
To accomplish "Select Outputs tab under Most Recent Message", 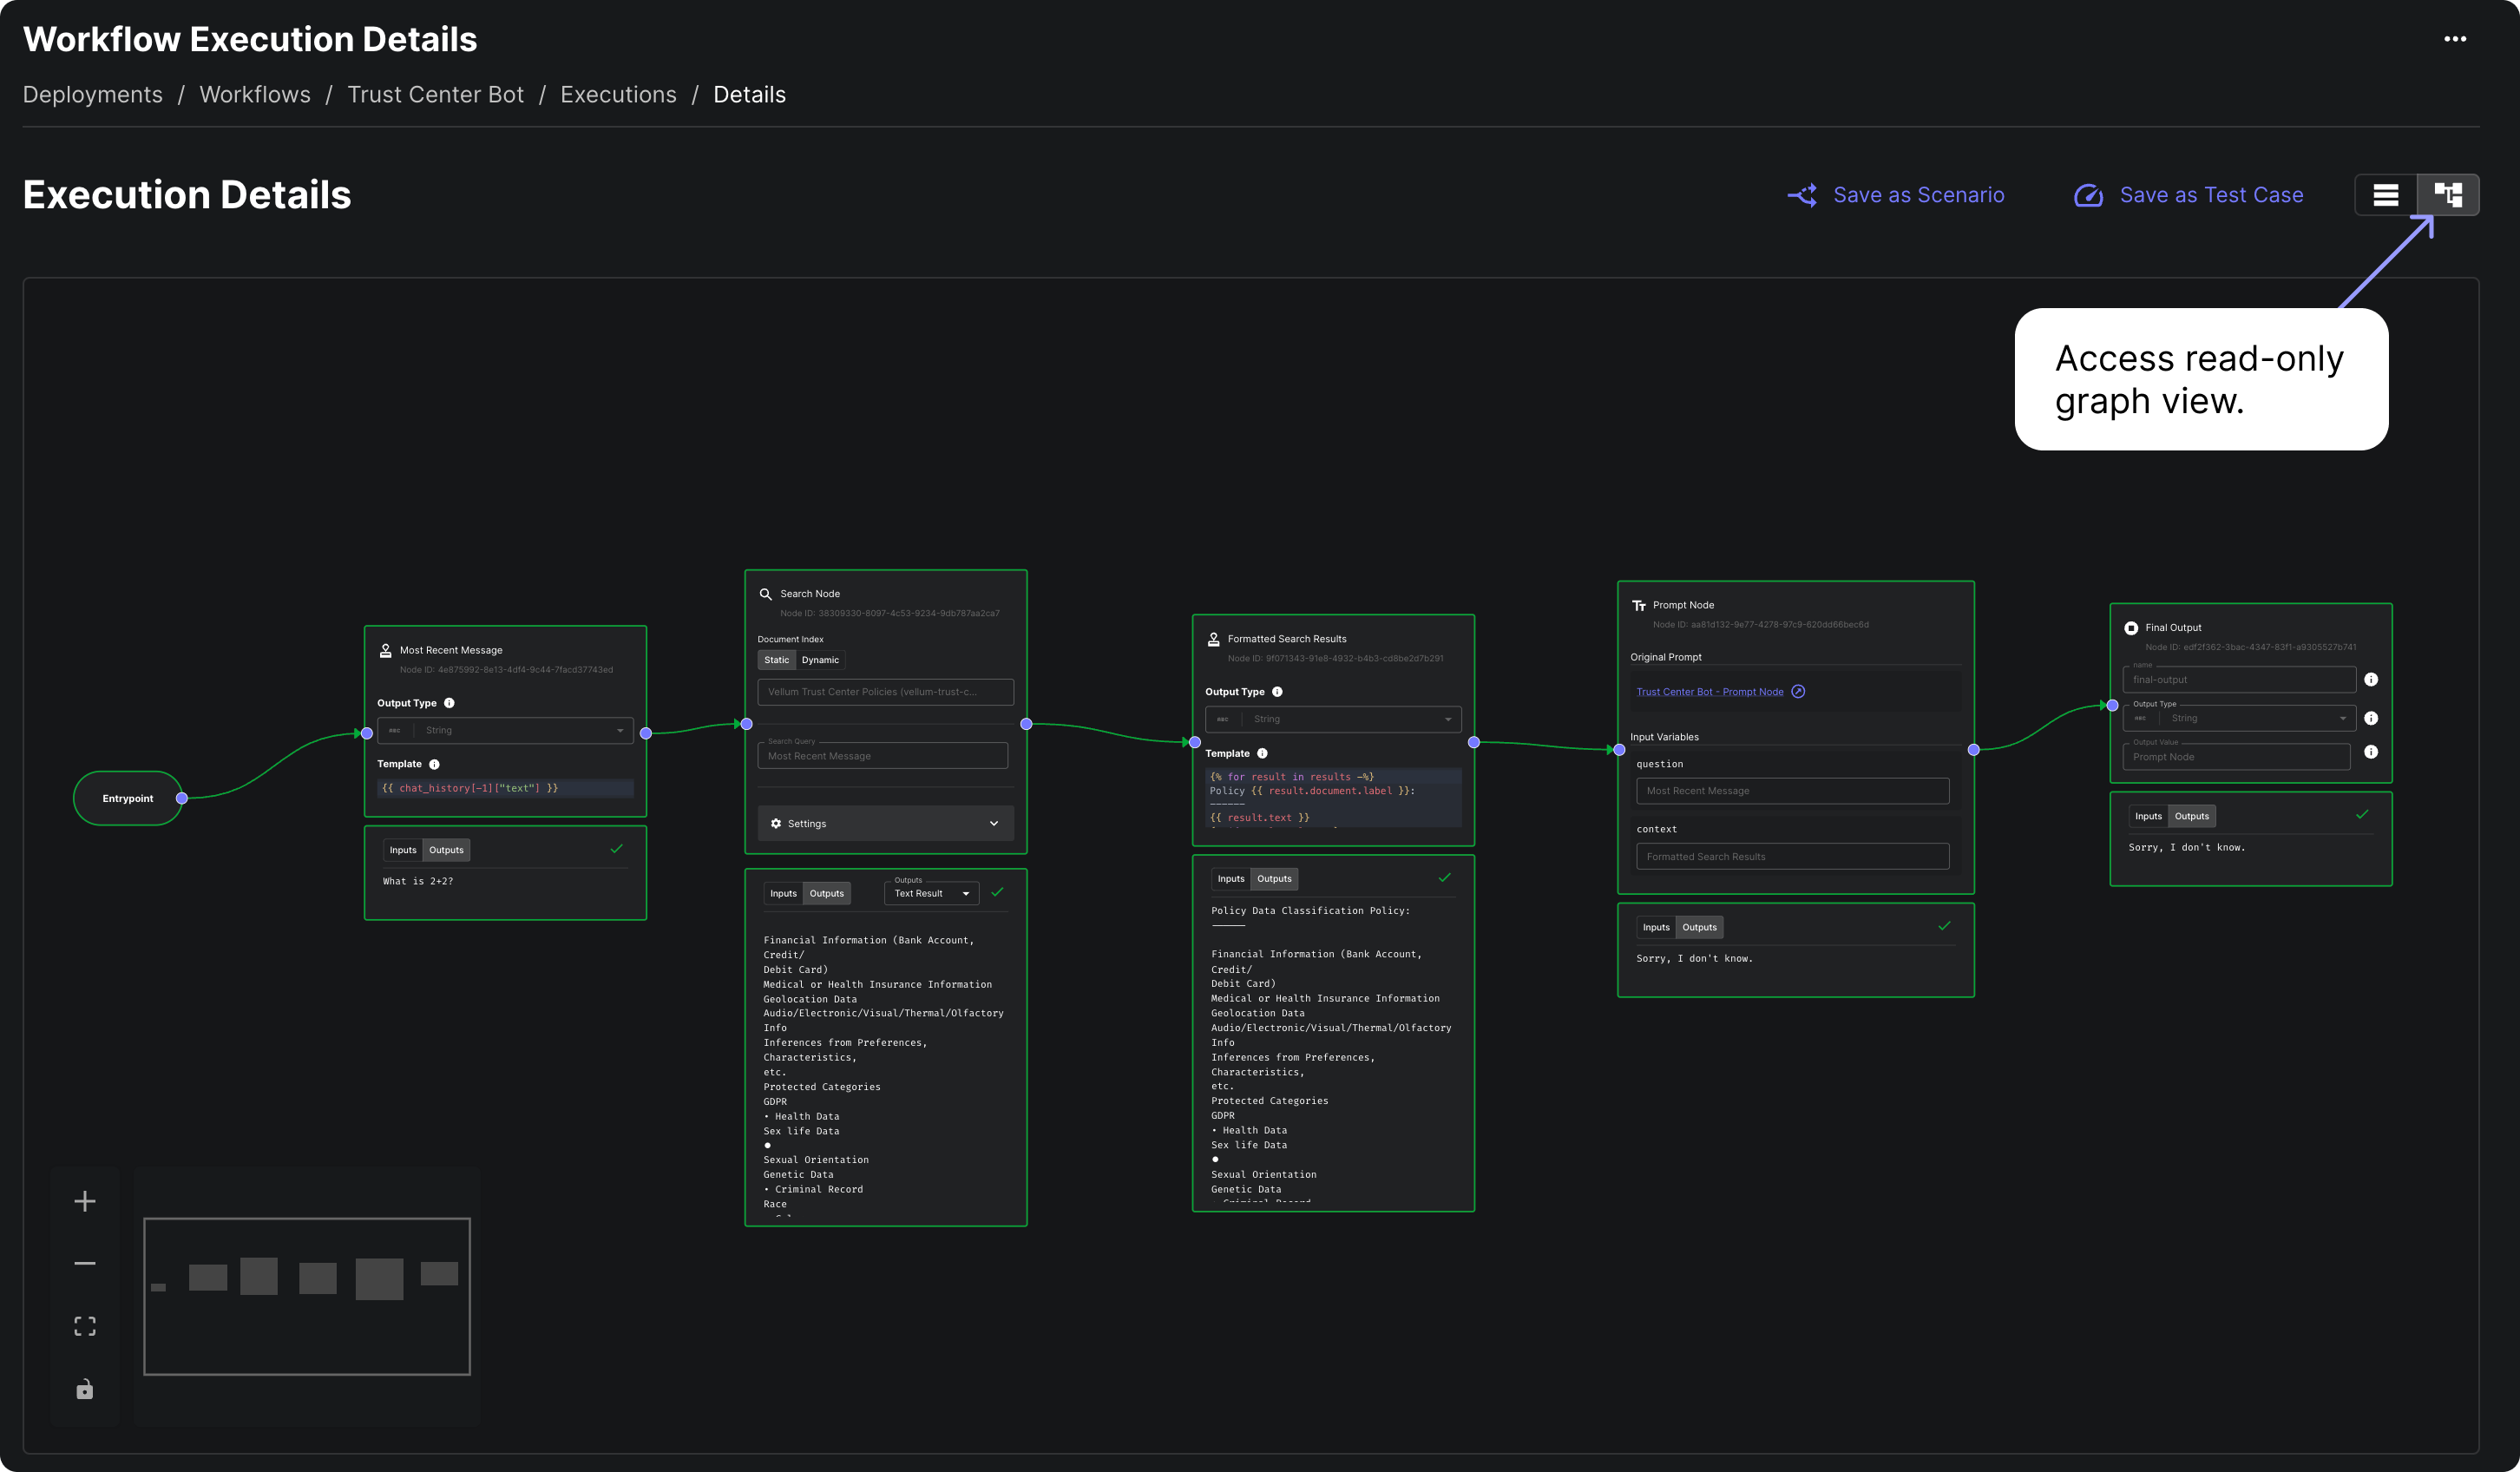I will pos(446,850).
